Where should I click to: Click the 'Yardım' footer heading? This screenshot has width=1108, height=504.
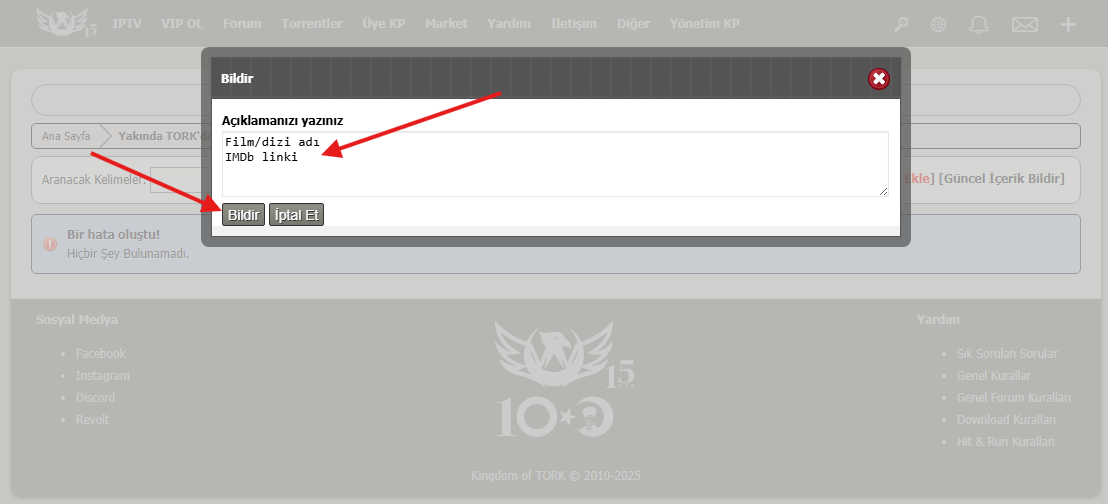pos(938,320)
